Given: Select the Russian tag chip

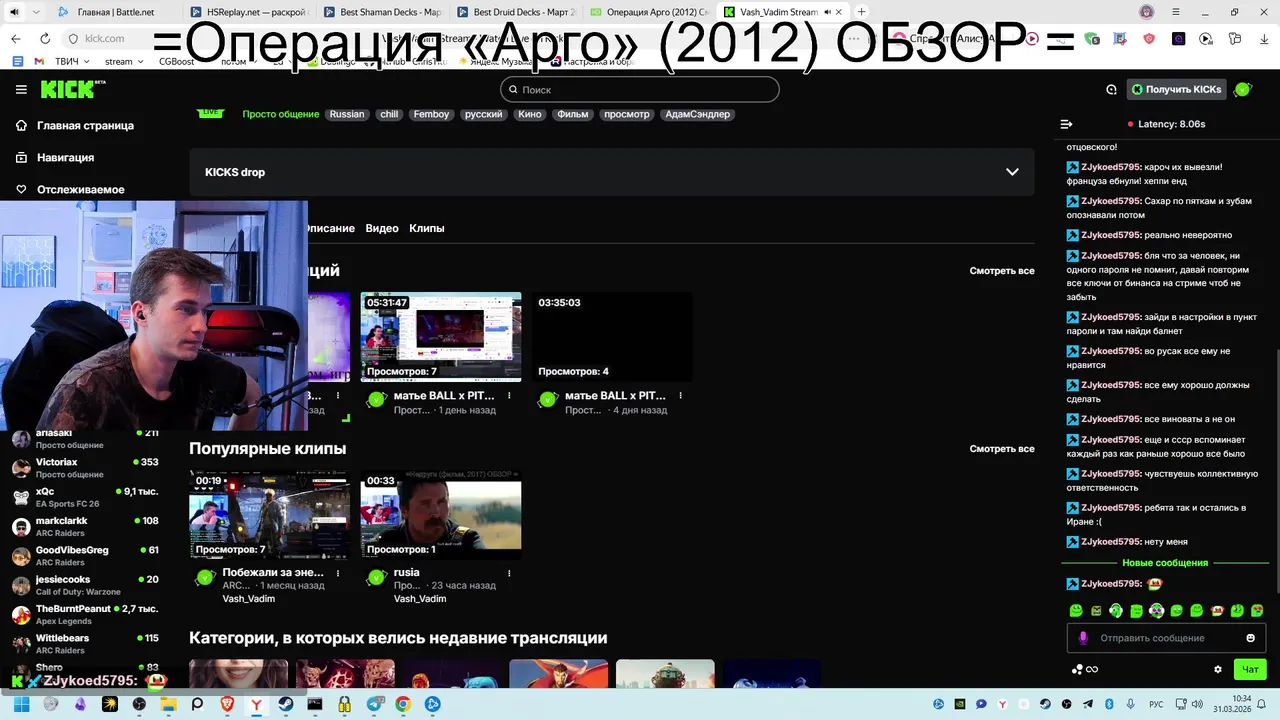Looking at the screenshot, I should tap(347, 114).
